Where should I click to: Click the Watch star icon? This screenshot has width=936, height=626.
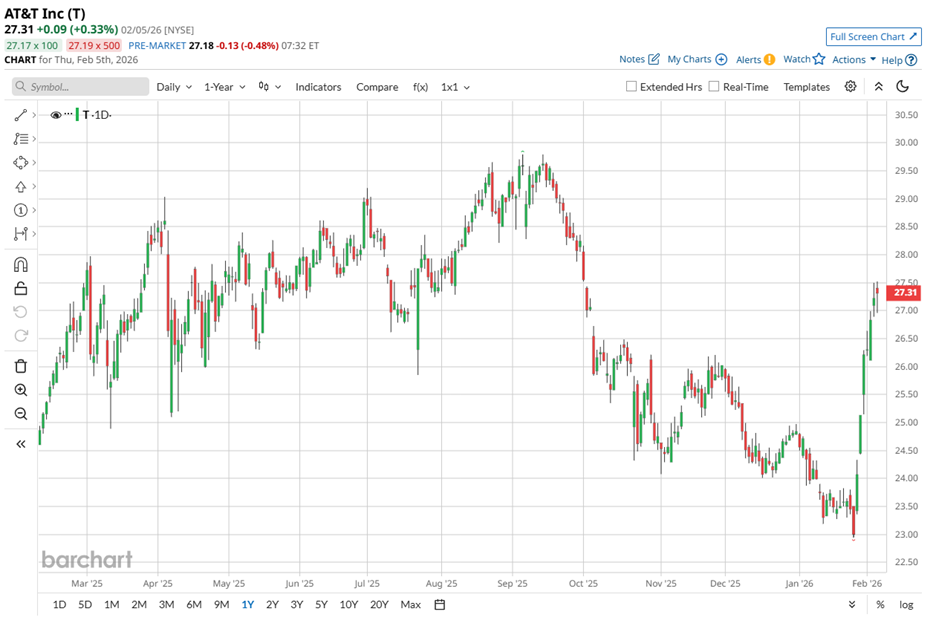tap(819, 59)
